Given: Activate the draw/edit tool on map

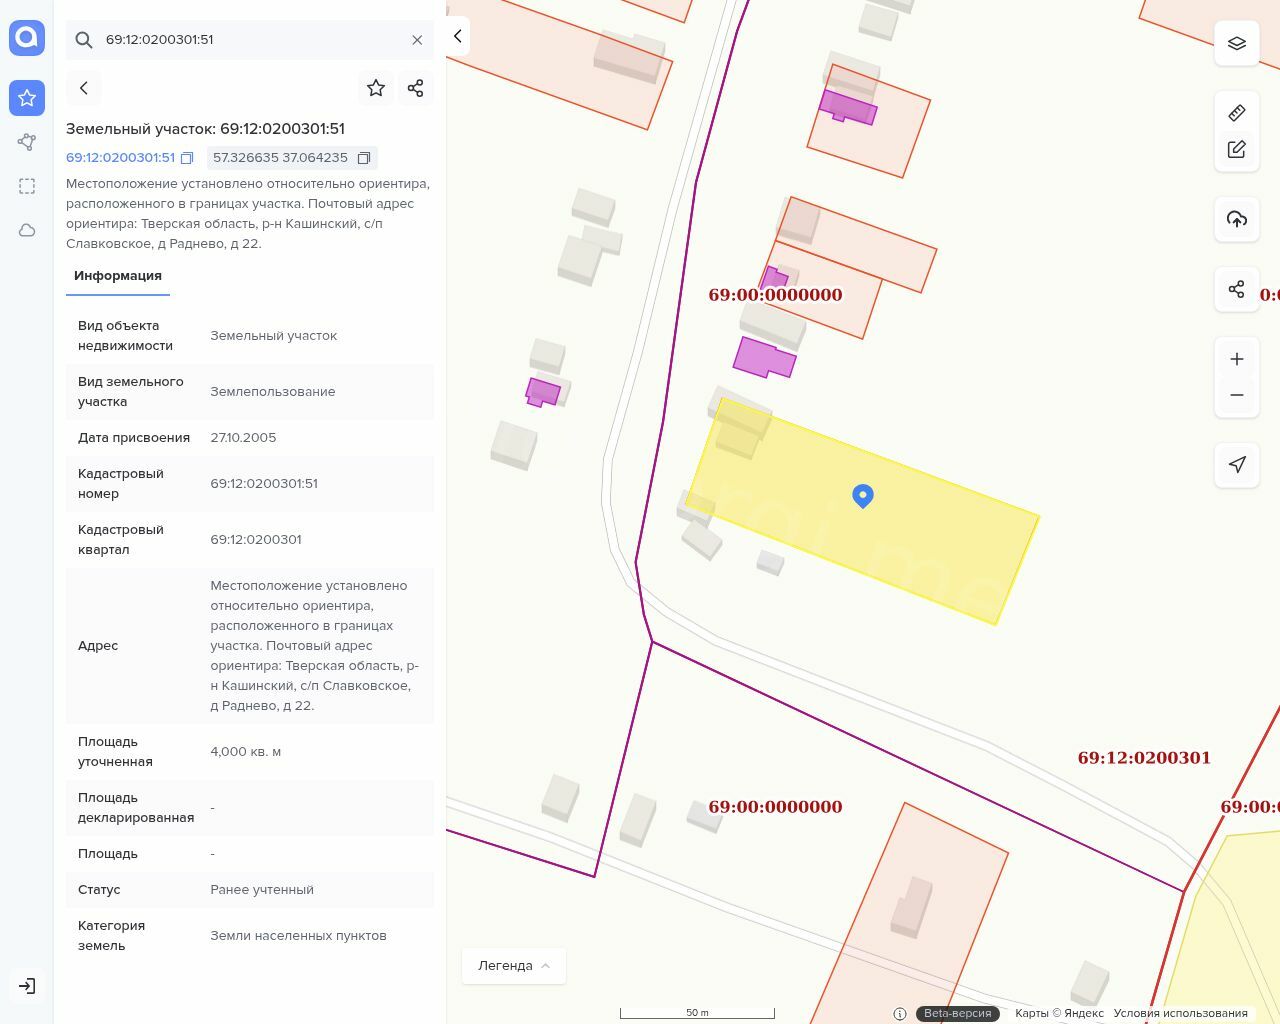Looking at the screenshot, I should (1236, 149).
